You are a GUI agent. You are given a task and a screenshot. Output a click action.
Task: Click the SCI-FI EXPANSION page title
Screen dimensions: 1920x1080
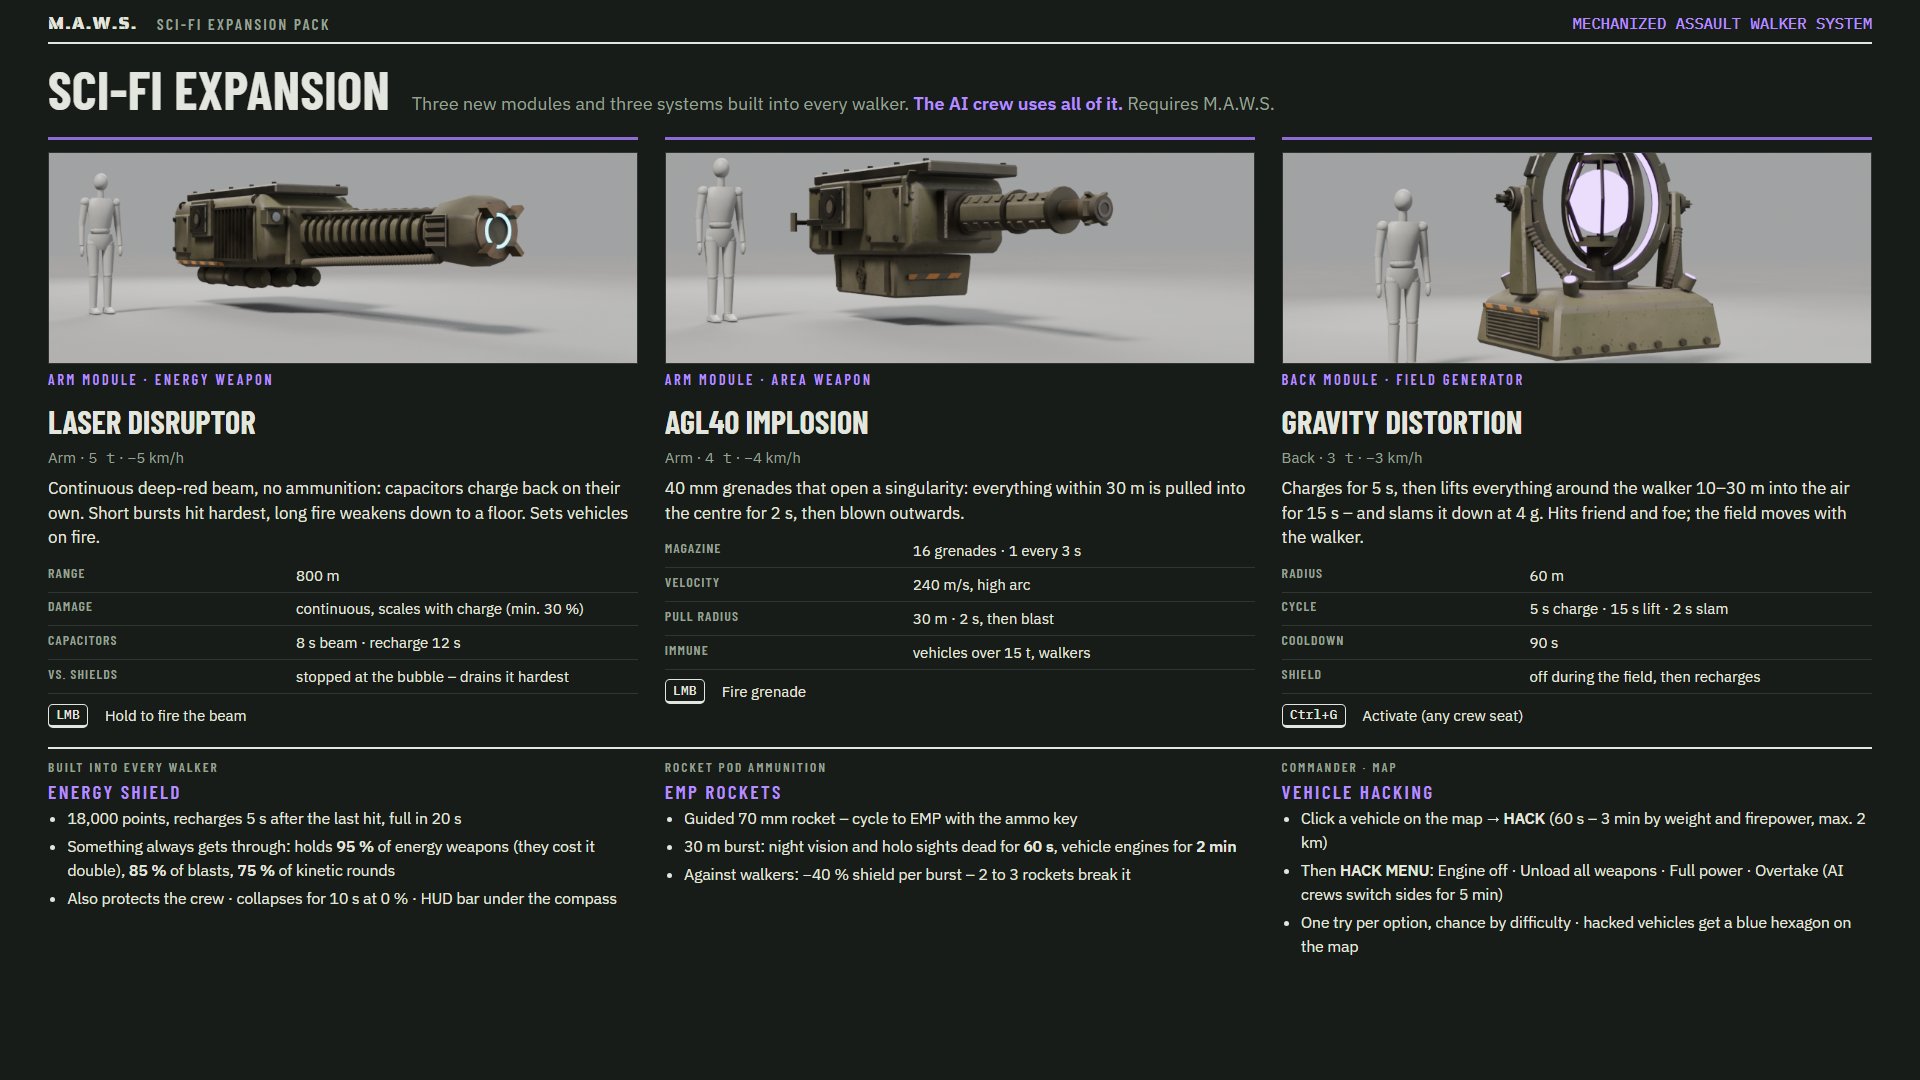pos(218,91)
